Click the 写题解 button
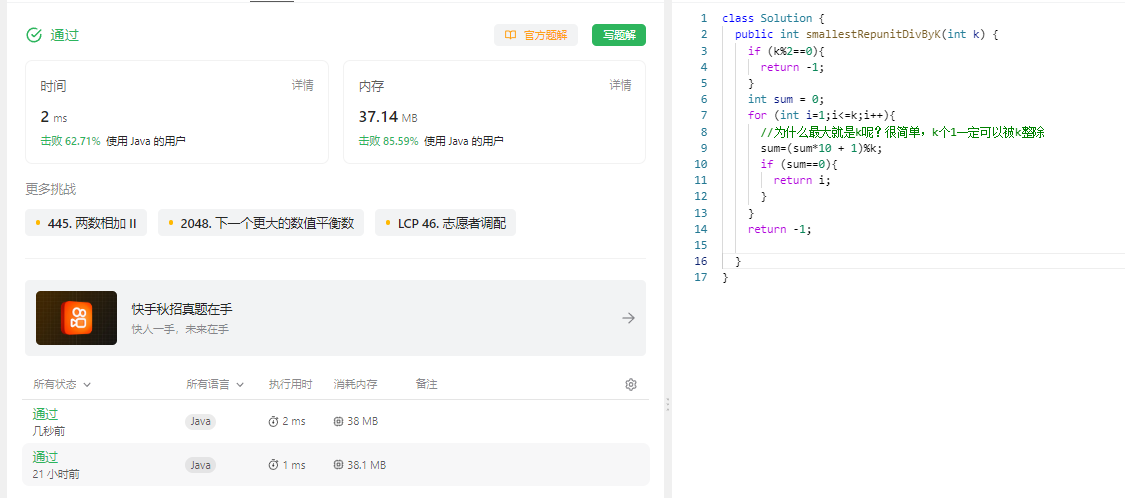Screen dimensions: 1125x498 [x=618, y=35]
